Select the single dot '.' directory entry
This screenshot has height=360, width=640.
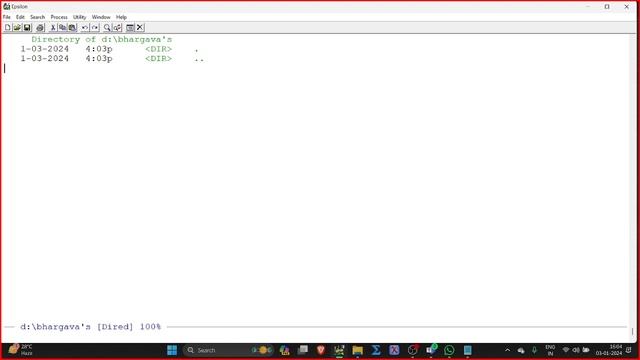(196, 49)
